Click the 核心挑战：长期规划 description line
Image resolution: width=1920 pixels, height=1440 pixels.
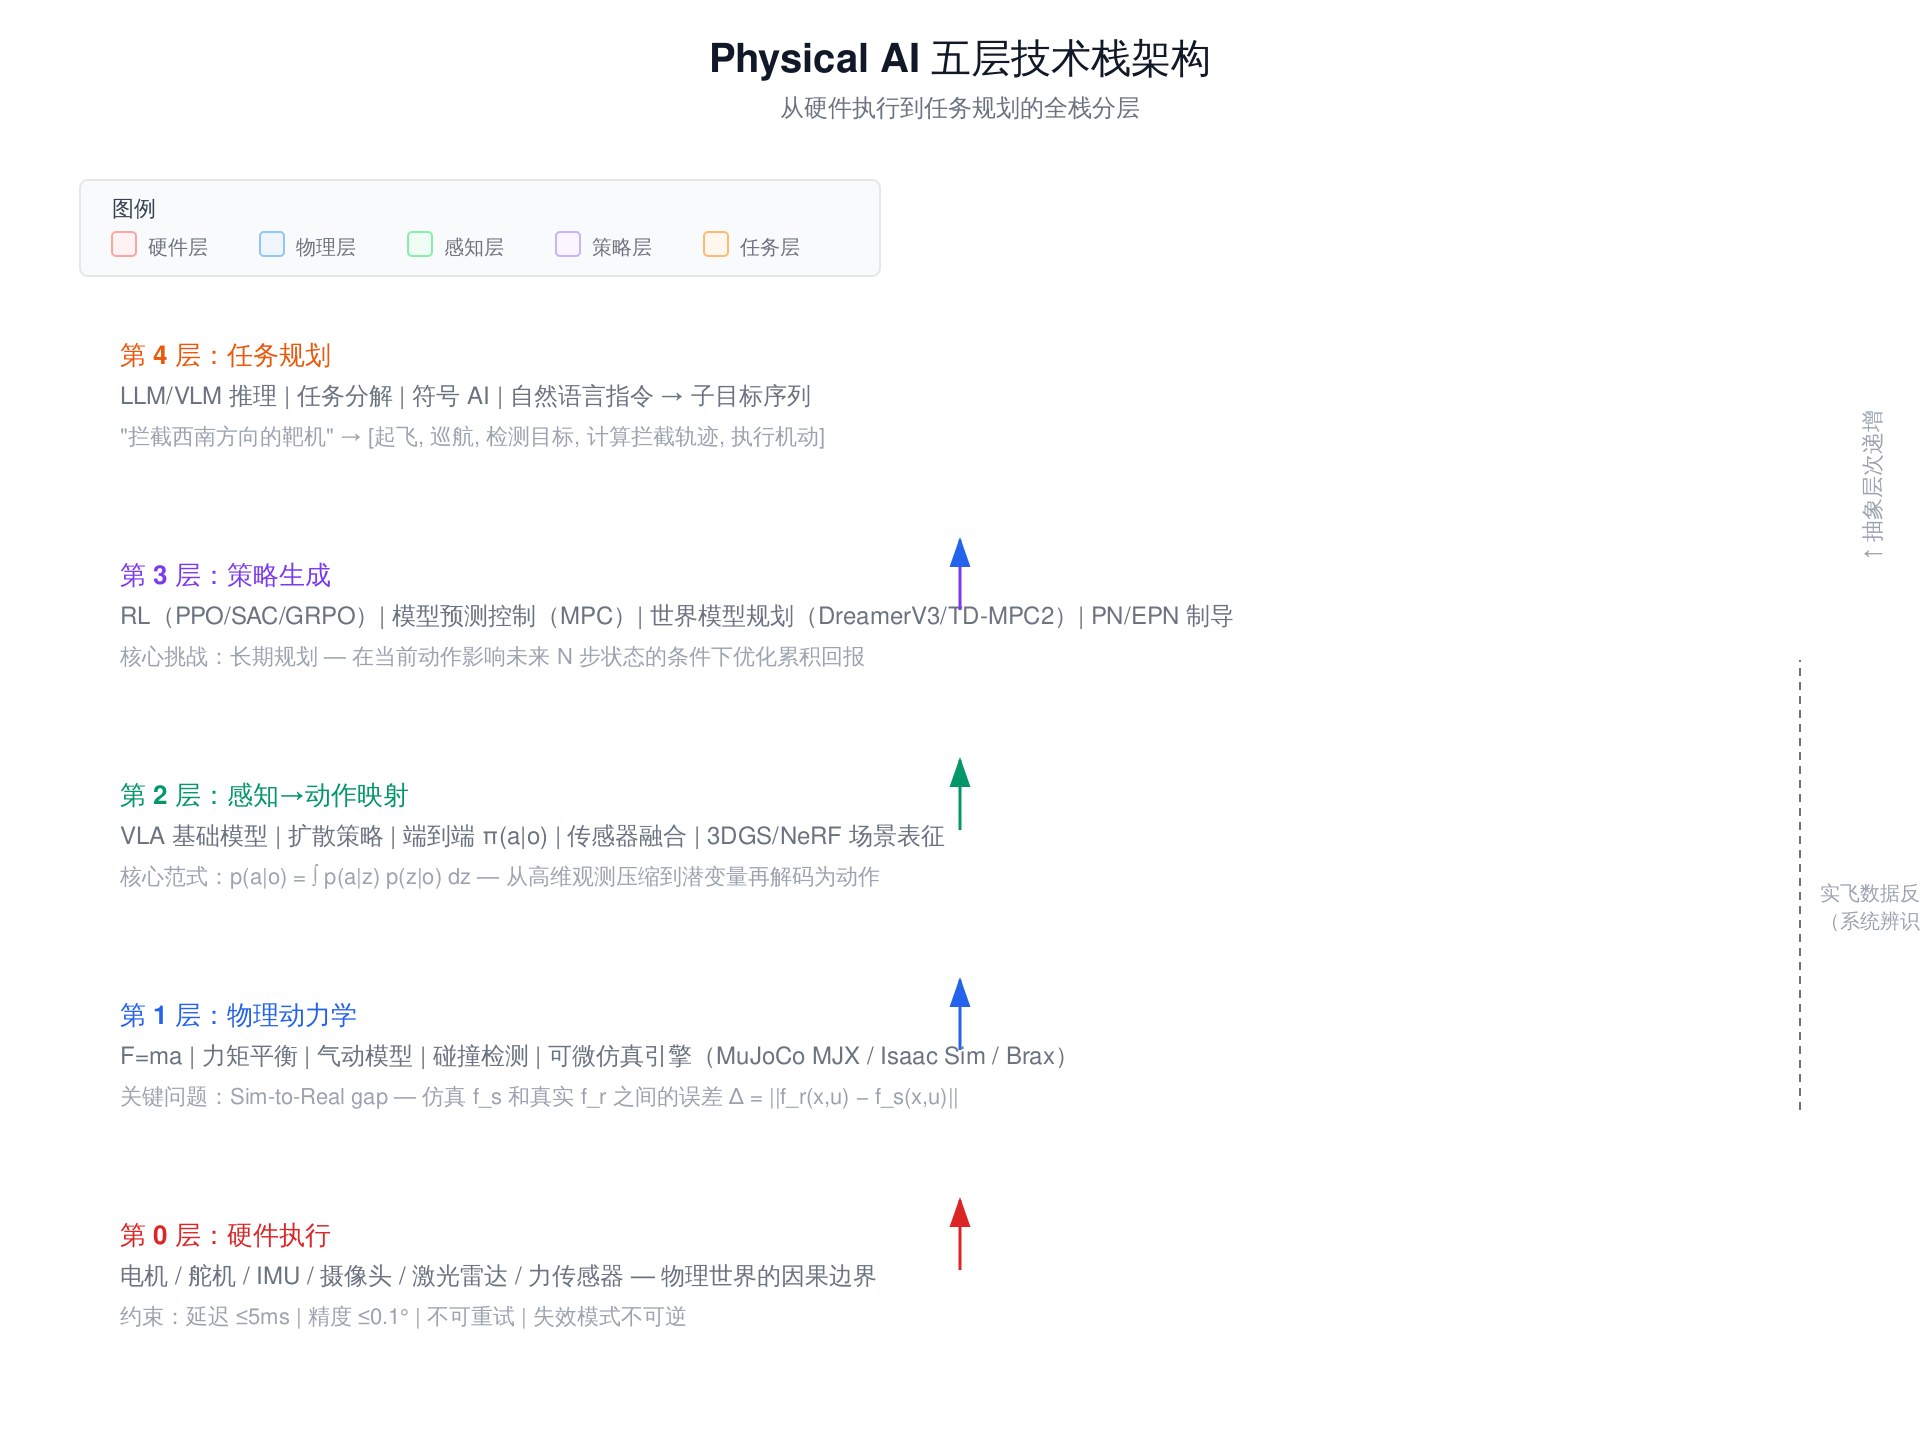point(492,657)
